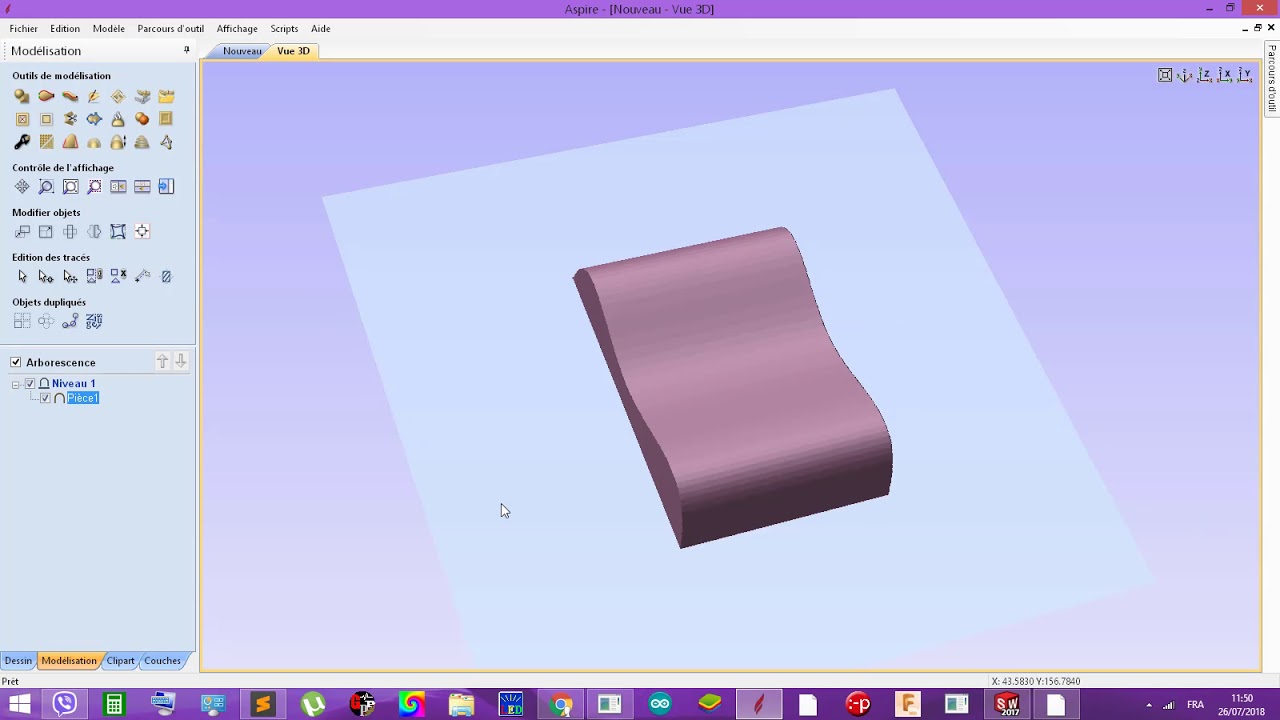Viewport: 1280px width, 720px height.
Task: Click zoom to selection icon
Action: [94, 187]
